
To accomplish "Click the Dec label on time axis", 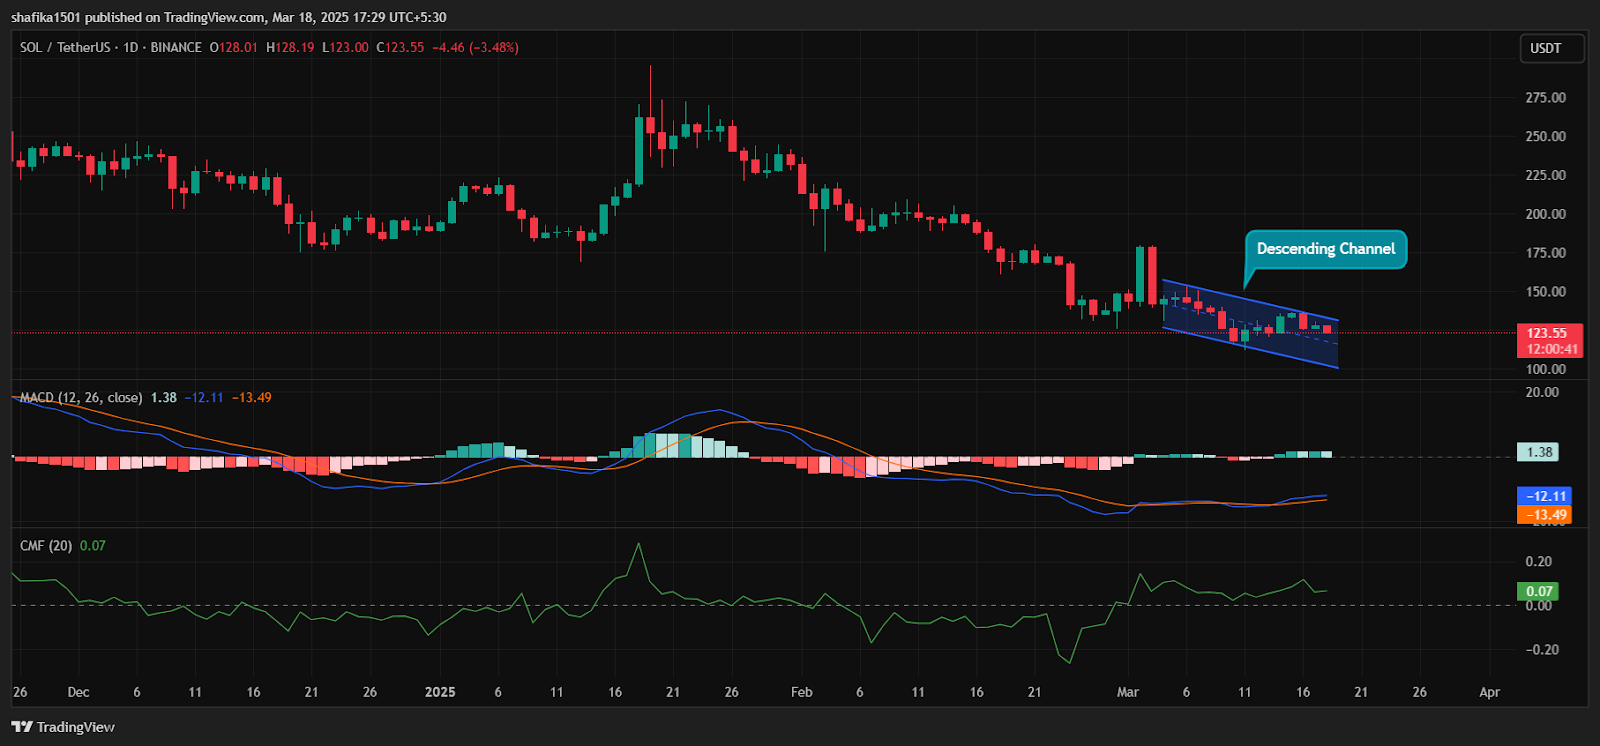I will pyautogui.click(x=78, y=692).
